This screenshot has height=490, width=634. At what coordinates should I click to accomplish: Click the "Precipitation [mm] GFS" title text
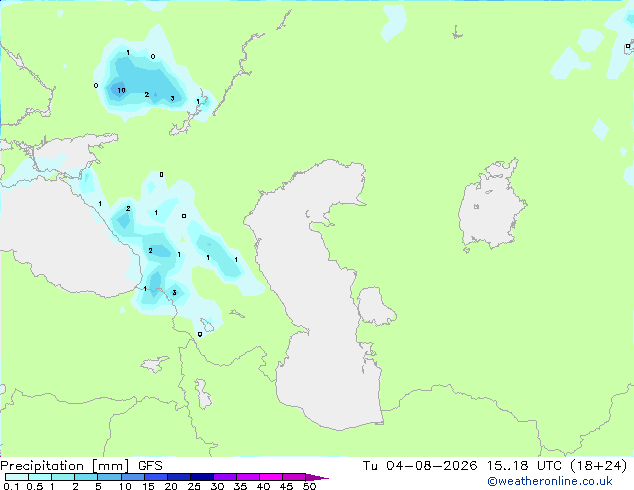81,466
